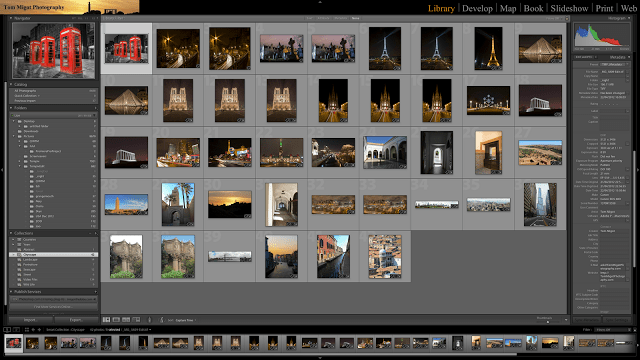Viewport: 640px width, 360px height.
Task: Click the Import button
Action: click(31, 320)
